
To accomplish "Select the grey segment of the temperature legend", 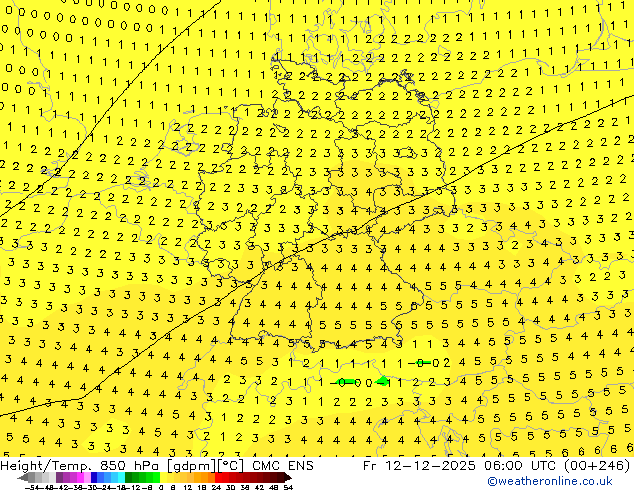I will click(x=42, y=477).
